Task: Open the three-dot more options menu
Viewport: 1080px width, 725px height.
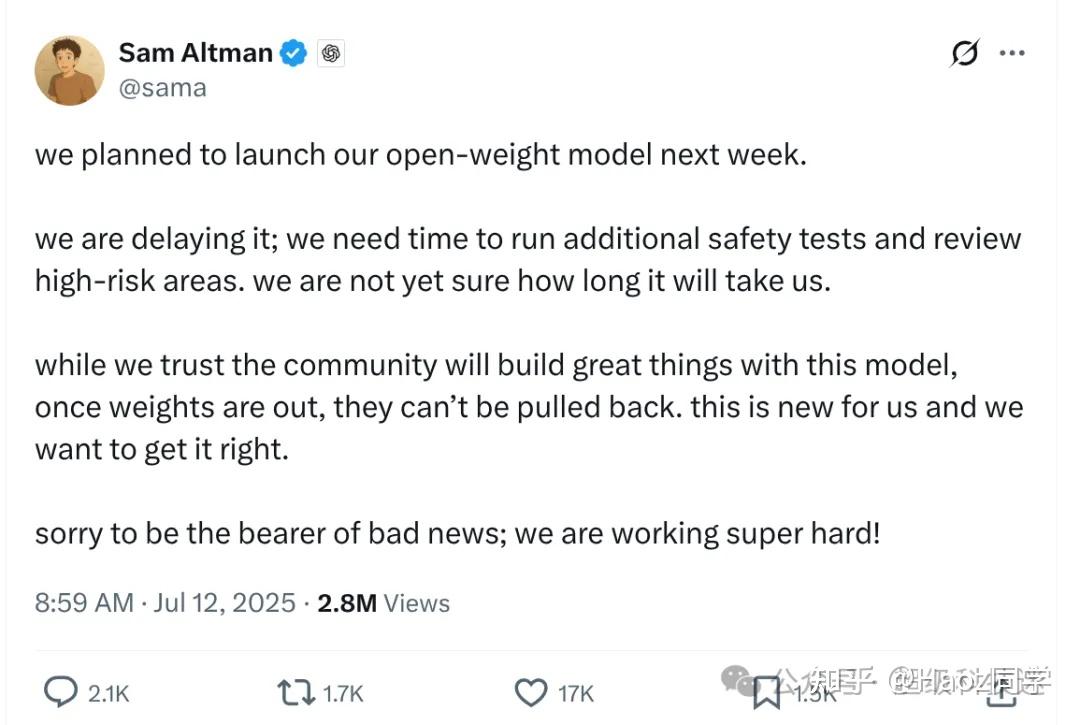Action: pos(1012,54)
